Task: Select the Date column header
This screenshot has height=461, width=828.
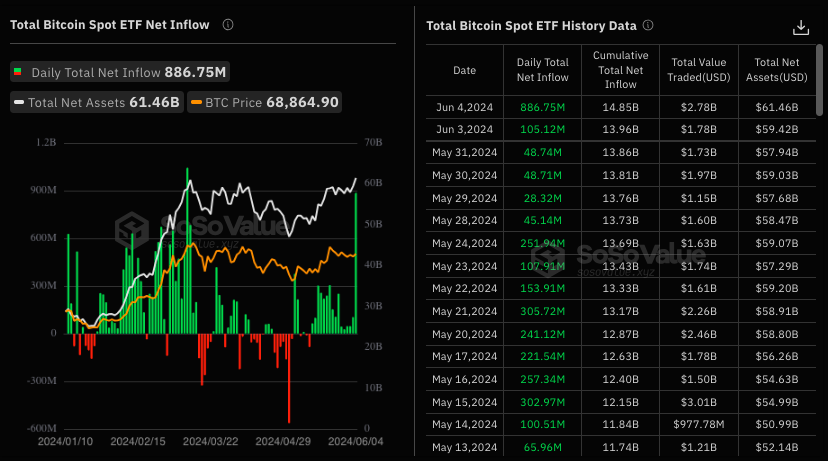Action: (465, 71)
